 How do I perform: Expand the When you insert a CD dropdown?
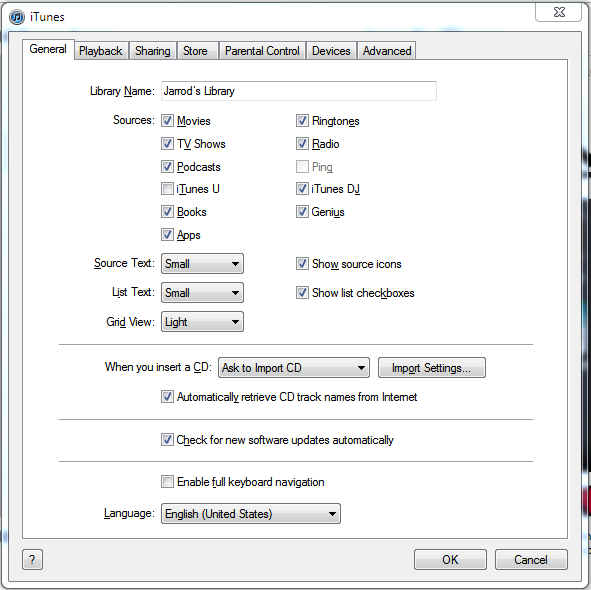[x=294, y=368]
